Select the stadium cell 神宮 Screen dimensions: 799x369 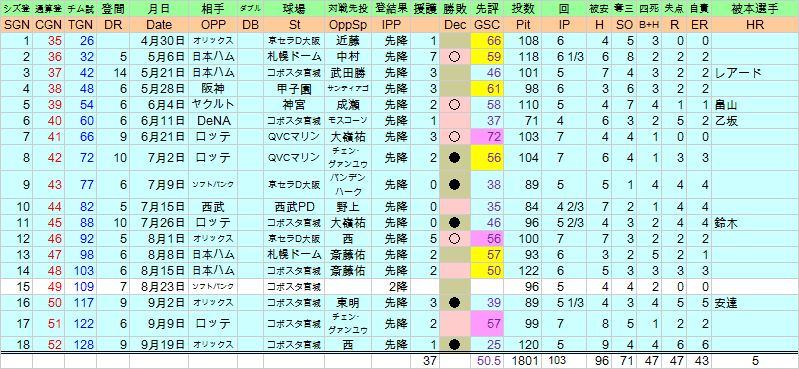tap(294, 105)
